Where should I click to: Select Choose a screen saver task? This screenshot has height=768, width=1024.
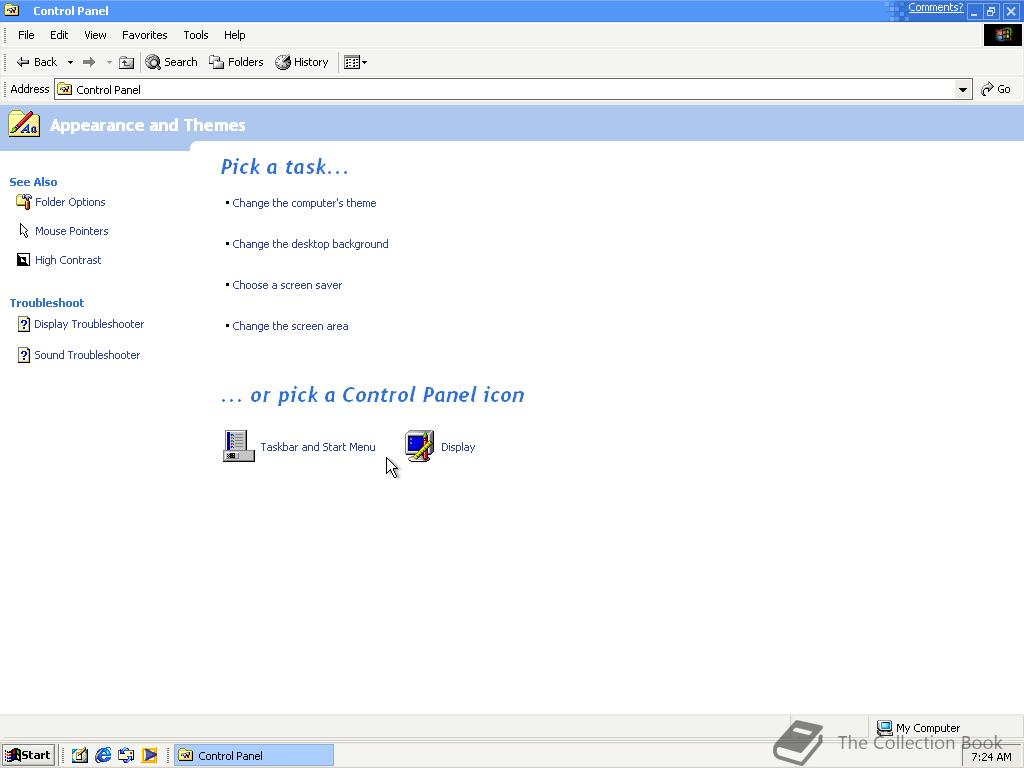(x=287, y=285)
